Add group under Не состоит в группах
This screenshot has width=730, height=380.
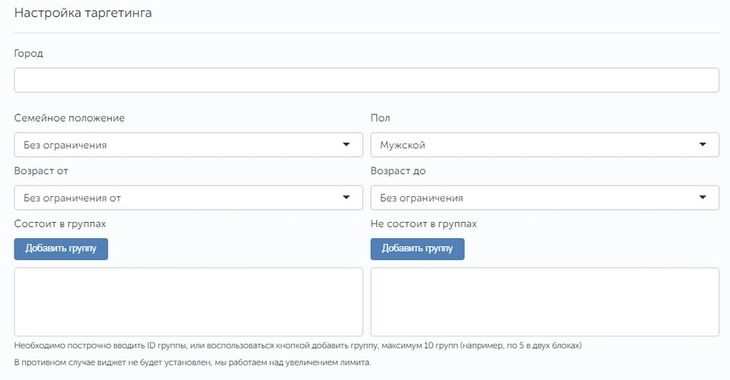417,249
